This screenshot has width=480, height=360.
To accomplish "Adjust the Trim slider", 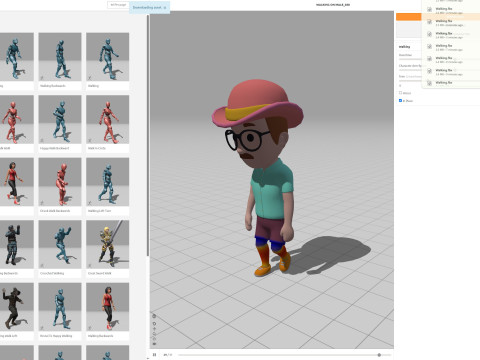I will (x=410, y=81).
